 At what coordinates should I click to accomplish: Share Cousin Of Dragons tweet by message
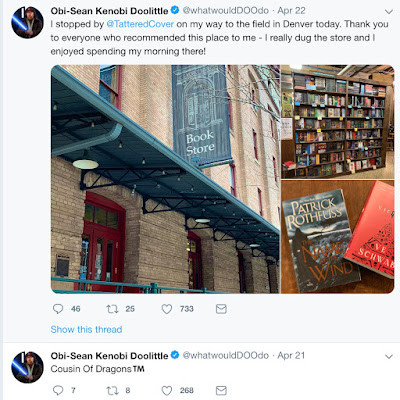[x=221, y=390]
